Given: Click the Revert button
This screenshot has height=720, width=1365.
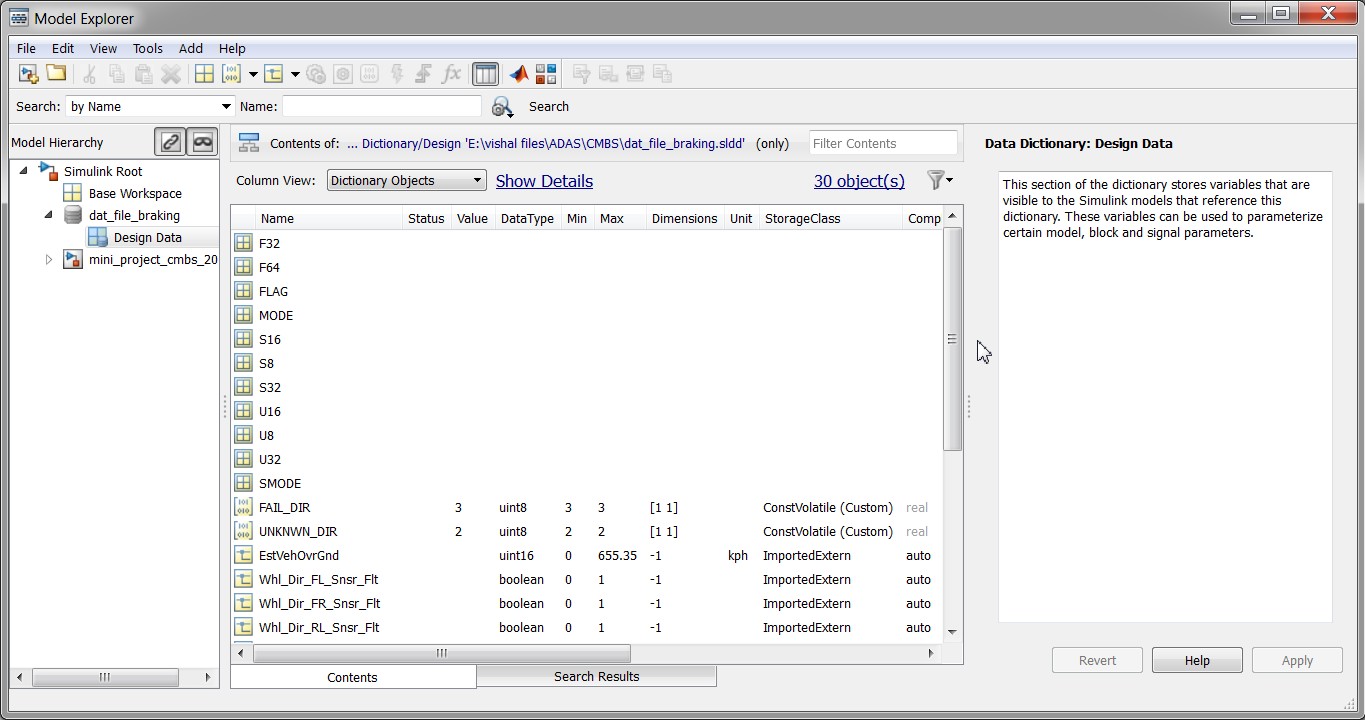Looking at the screenshot, I should (1097, 660).
